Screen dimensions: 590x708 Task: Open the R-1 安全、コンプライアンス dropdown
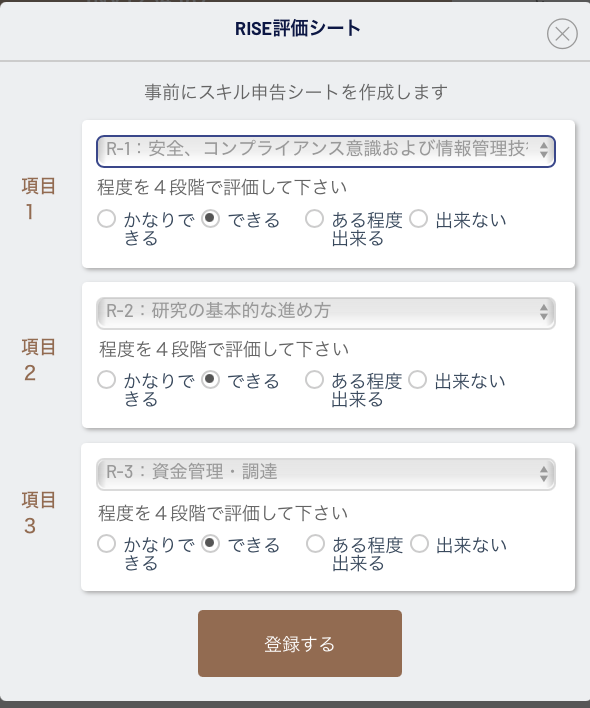[x=325, y=151]
